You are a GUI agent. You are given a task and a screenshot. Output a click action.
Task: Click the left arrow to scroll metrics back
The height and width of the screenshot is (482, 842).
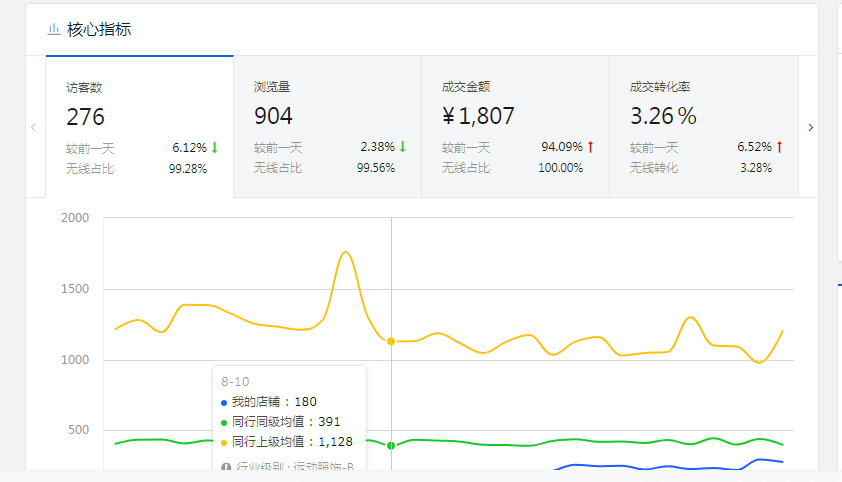pos(33,128)
